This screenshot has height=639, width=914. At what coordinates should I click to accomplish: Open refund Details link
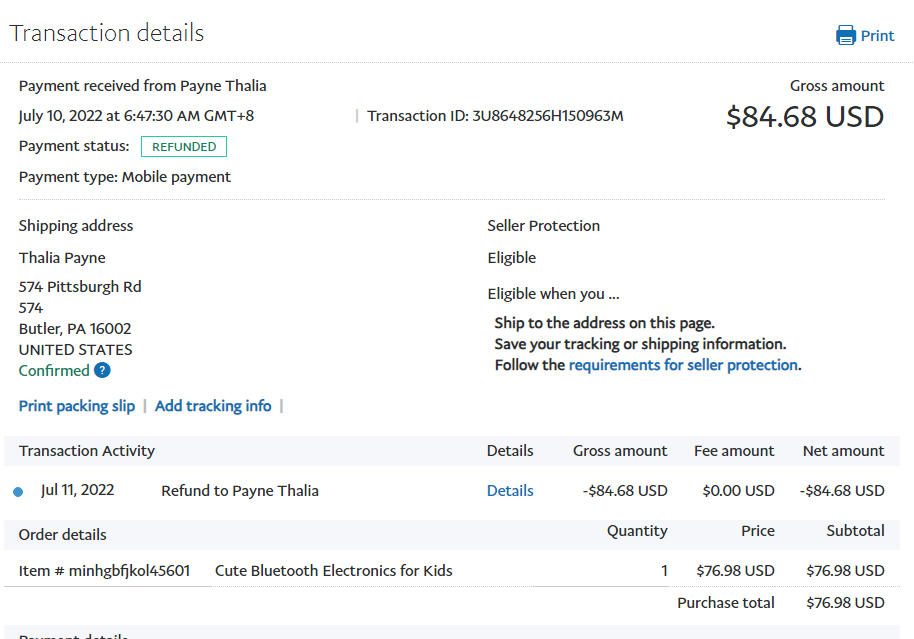coord(510,491)
